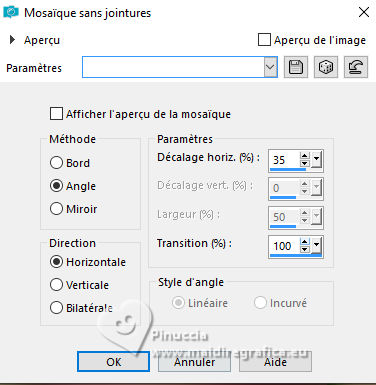Click the application icon in the title bar
The width and height of the screenshot is (376, 385).
(11, 13)
